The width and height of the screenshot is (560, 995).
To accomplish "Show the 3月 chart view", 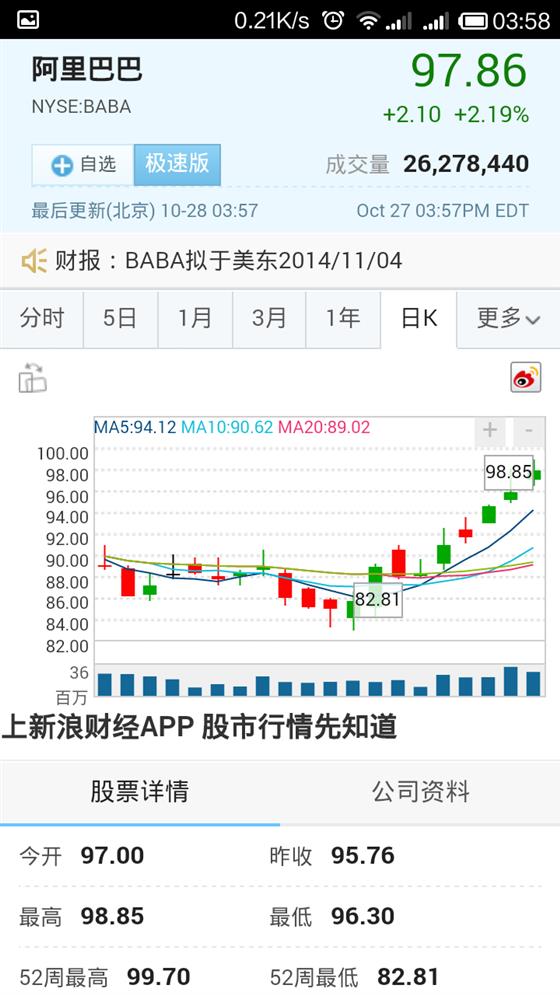I will [269, 318].
